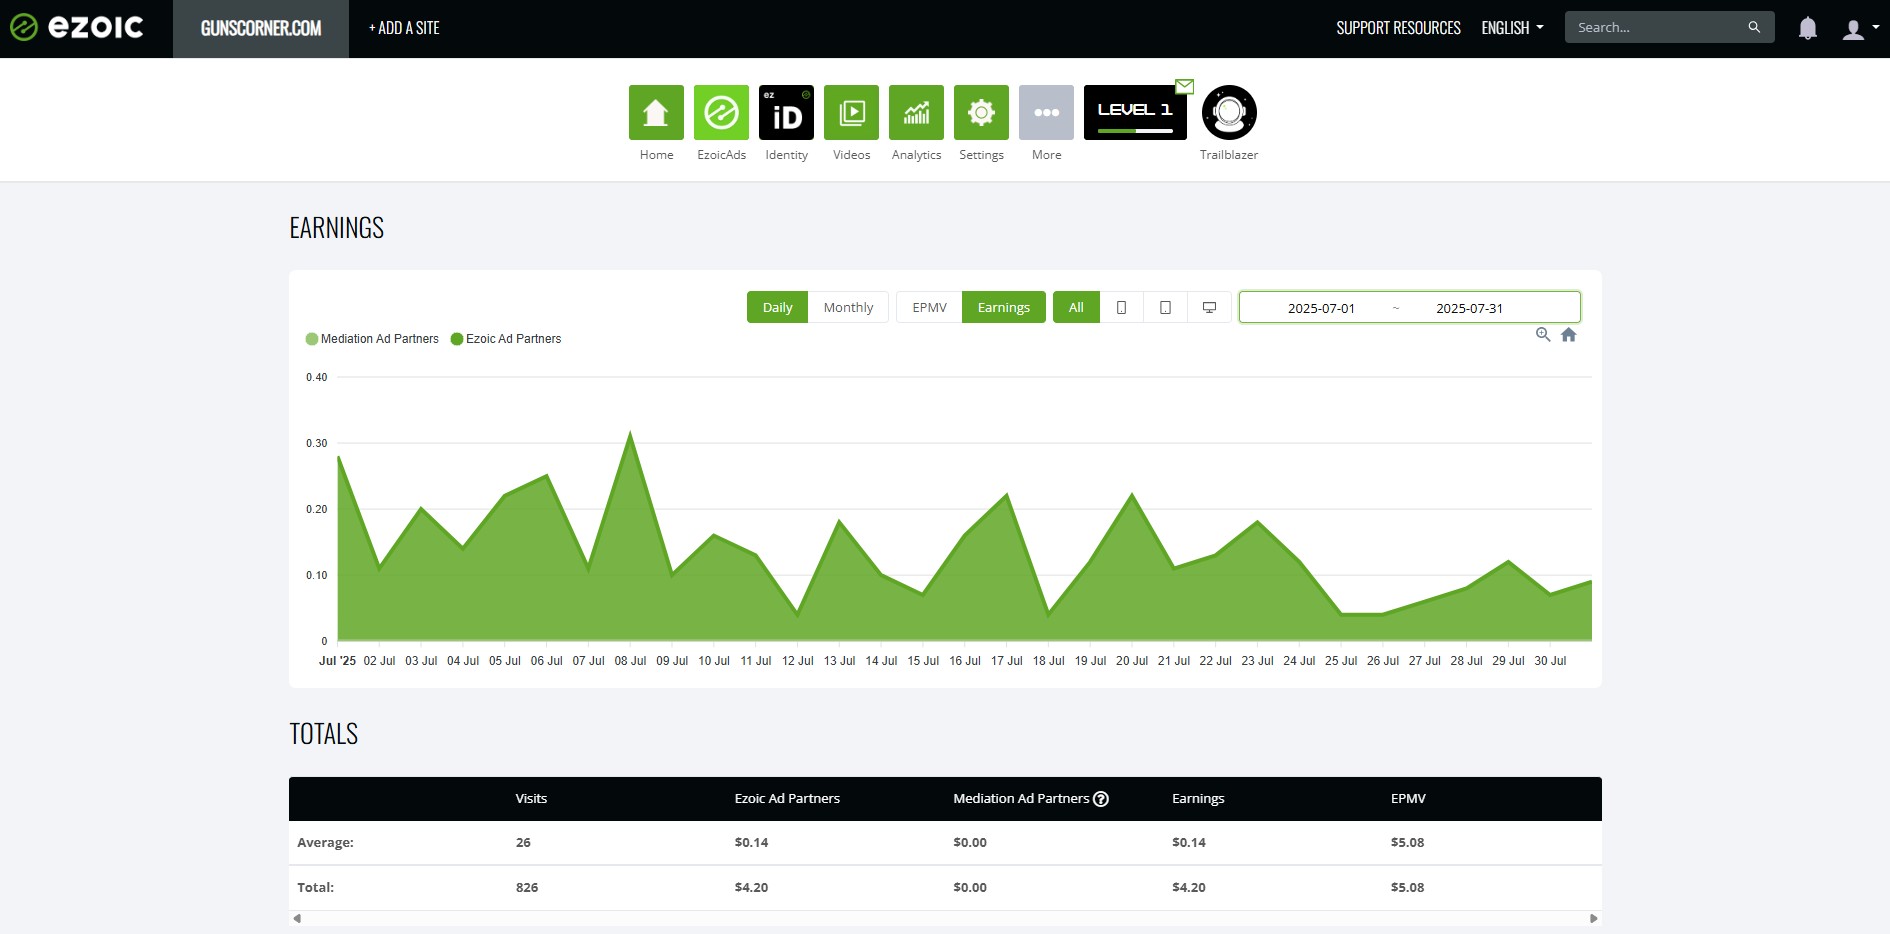Click the Earnings column header
The image size is (1890, 934).
(1198, 798)
